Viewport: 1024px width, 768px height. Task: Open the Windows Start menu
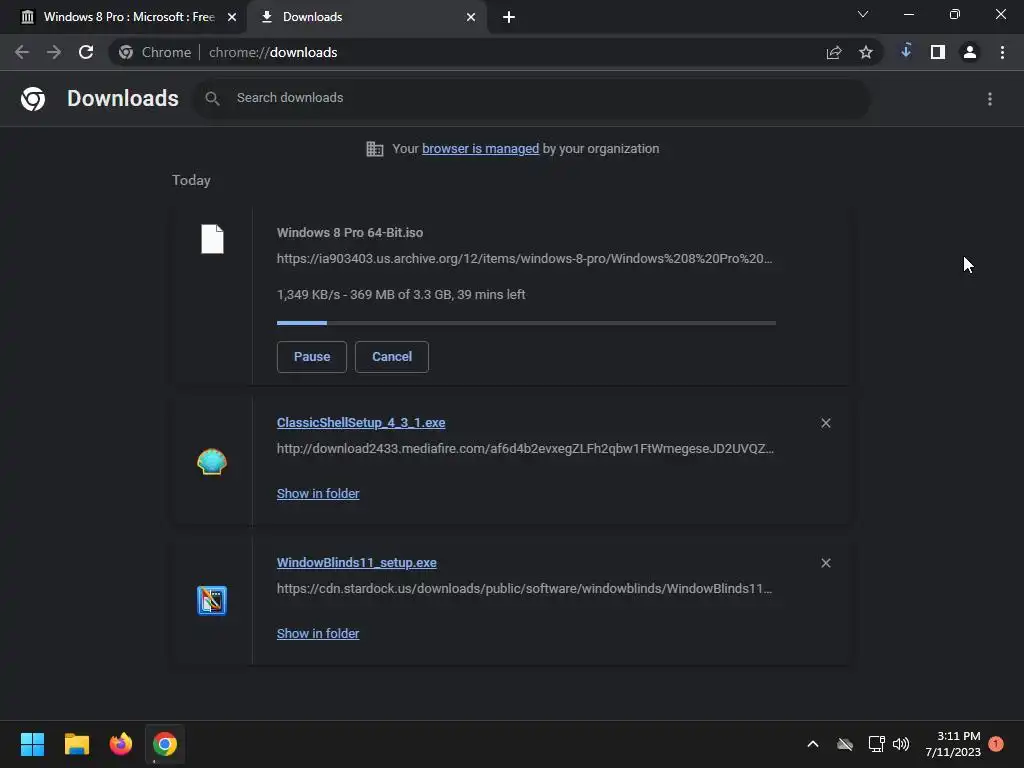pyautogui.click(x=32, y=744)
